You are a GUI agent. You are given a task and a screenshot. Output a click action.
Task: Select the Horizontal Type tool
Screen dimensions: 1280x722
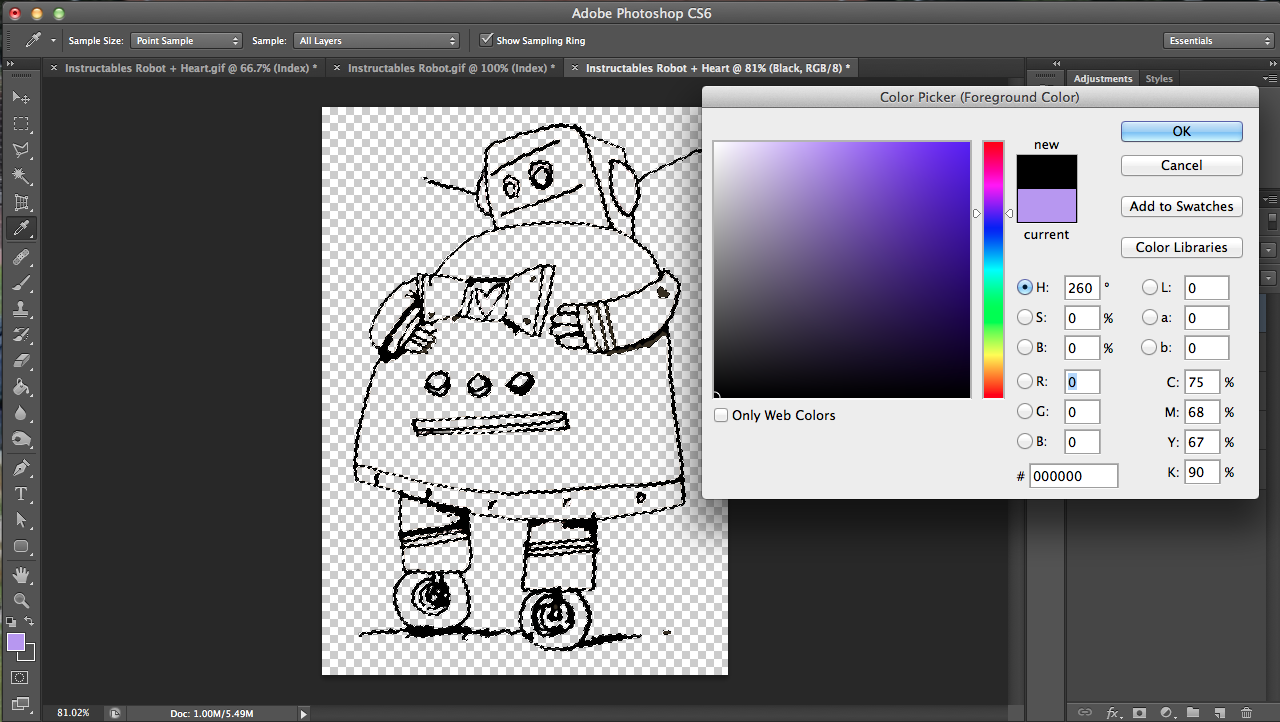click(21, 494)
